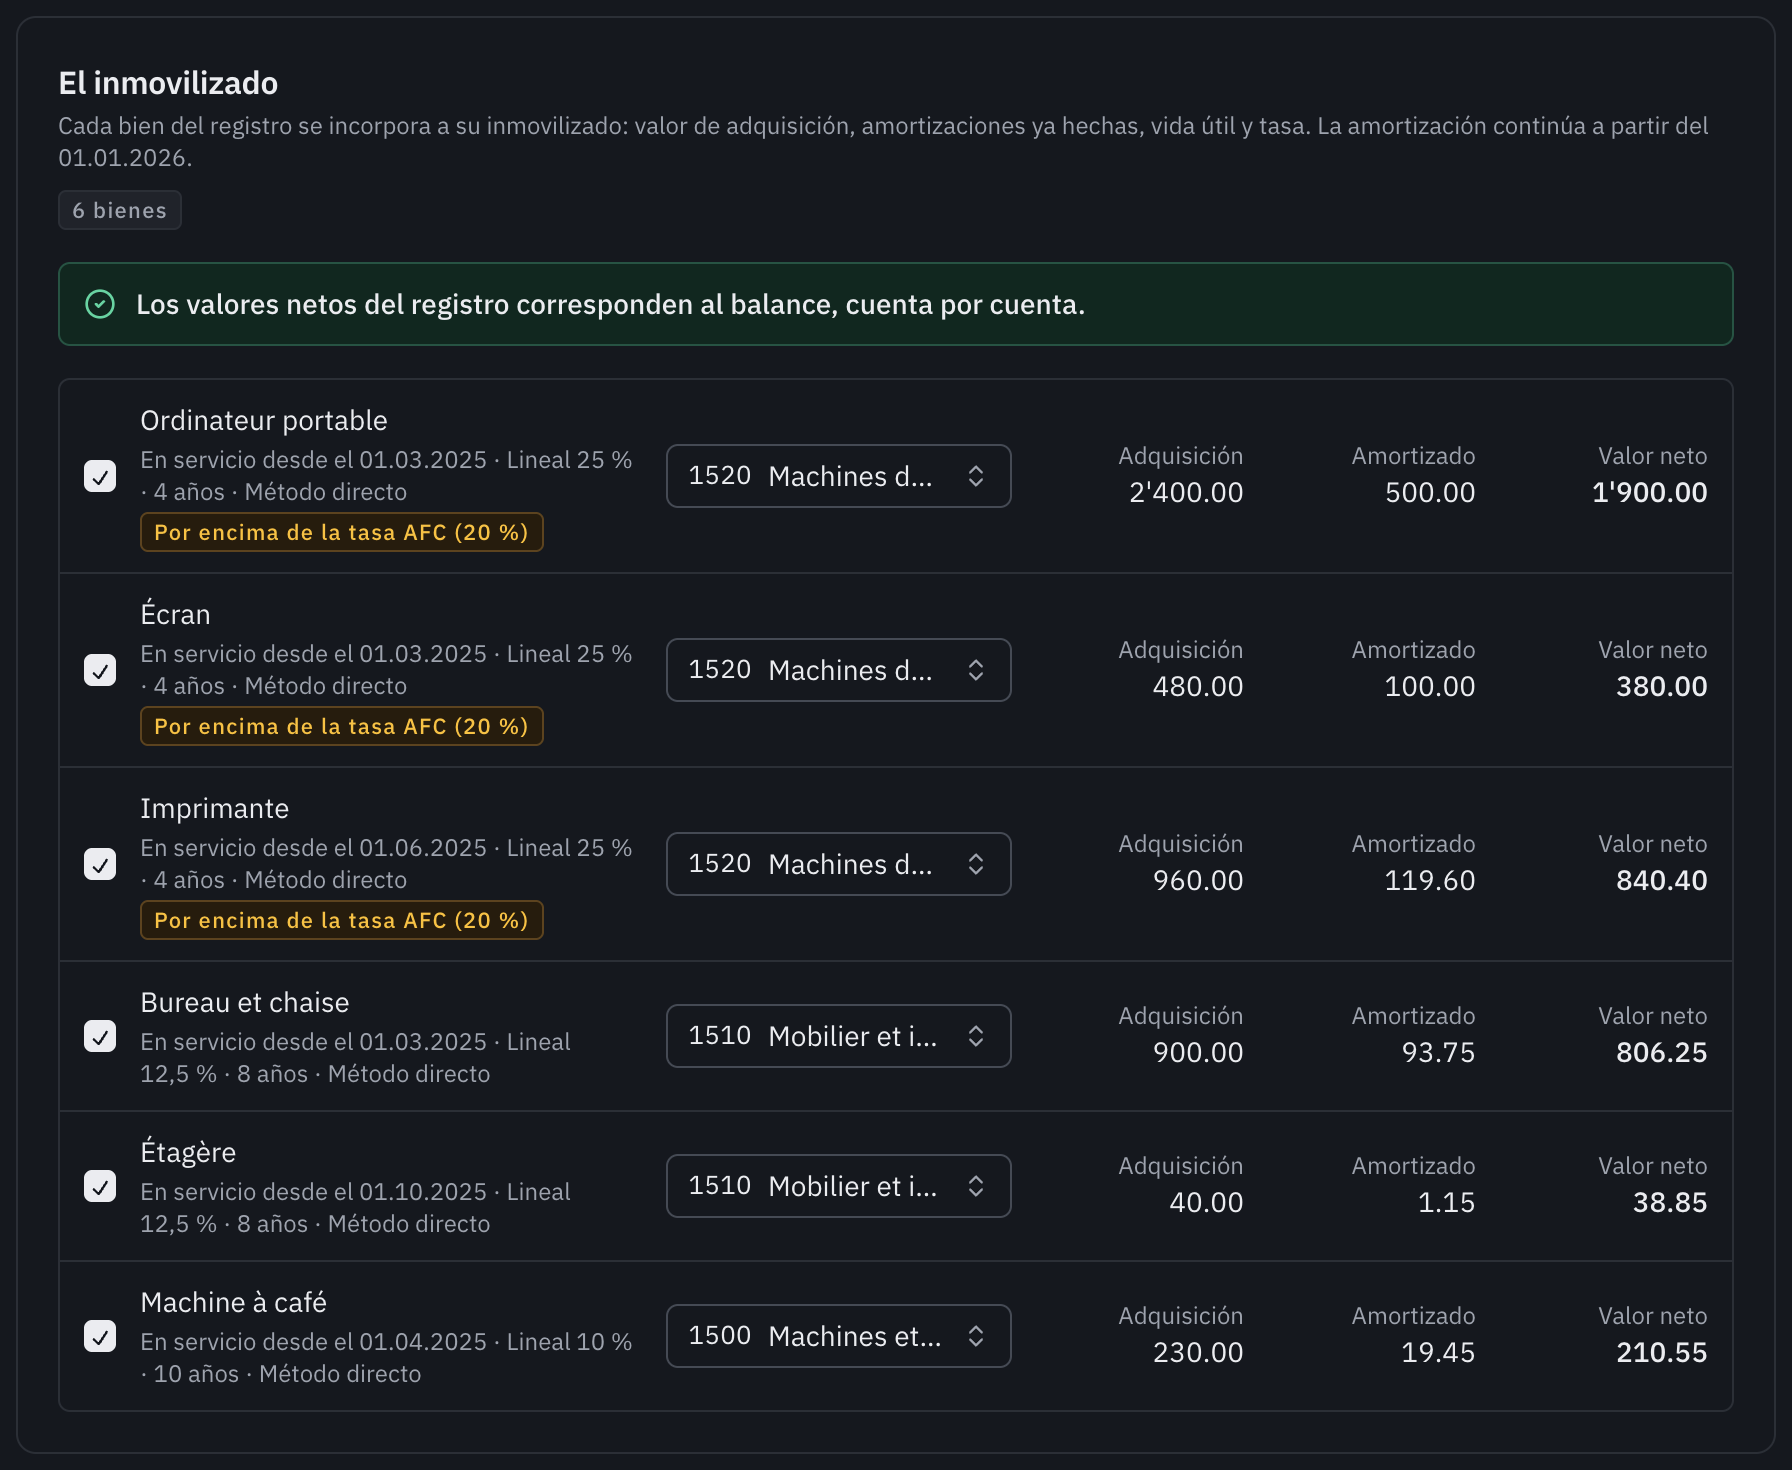The width and height of the screenshot is (1792, 1470).
Task: Select the amortized amount 93.75
Action: [x=1438, y=1052]
